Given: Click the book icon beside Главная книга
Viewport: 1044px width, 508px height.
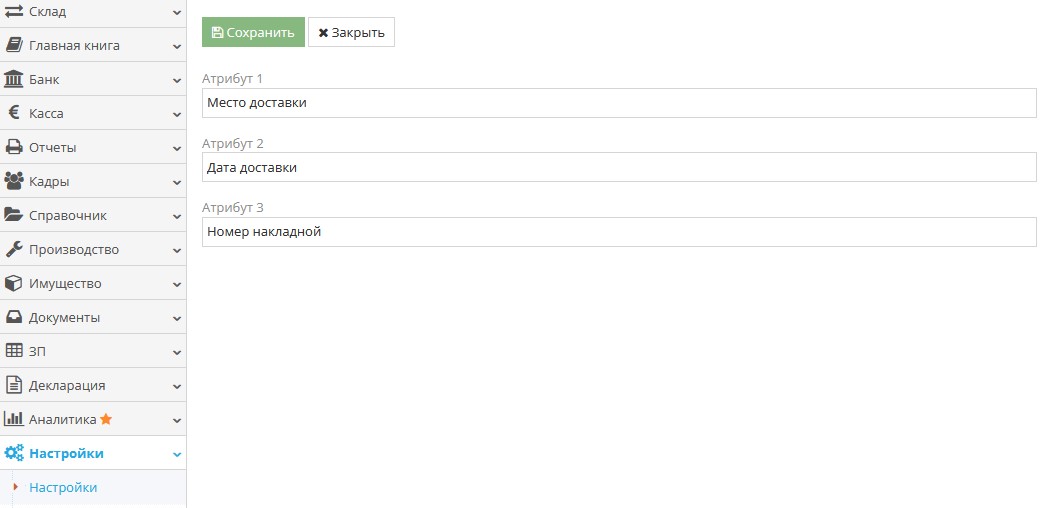Looking at the screenshot, I should [14, 45].
